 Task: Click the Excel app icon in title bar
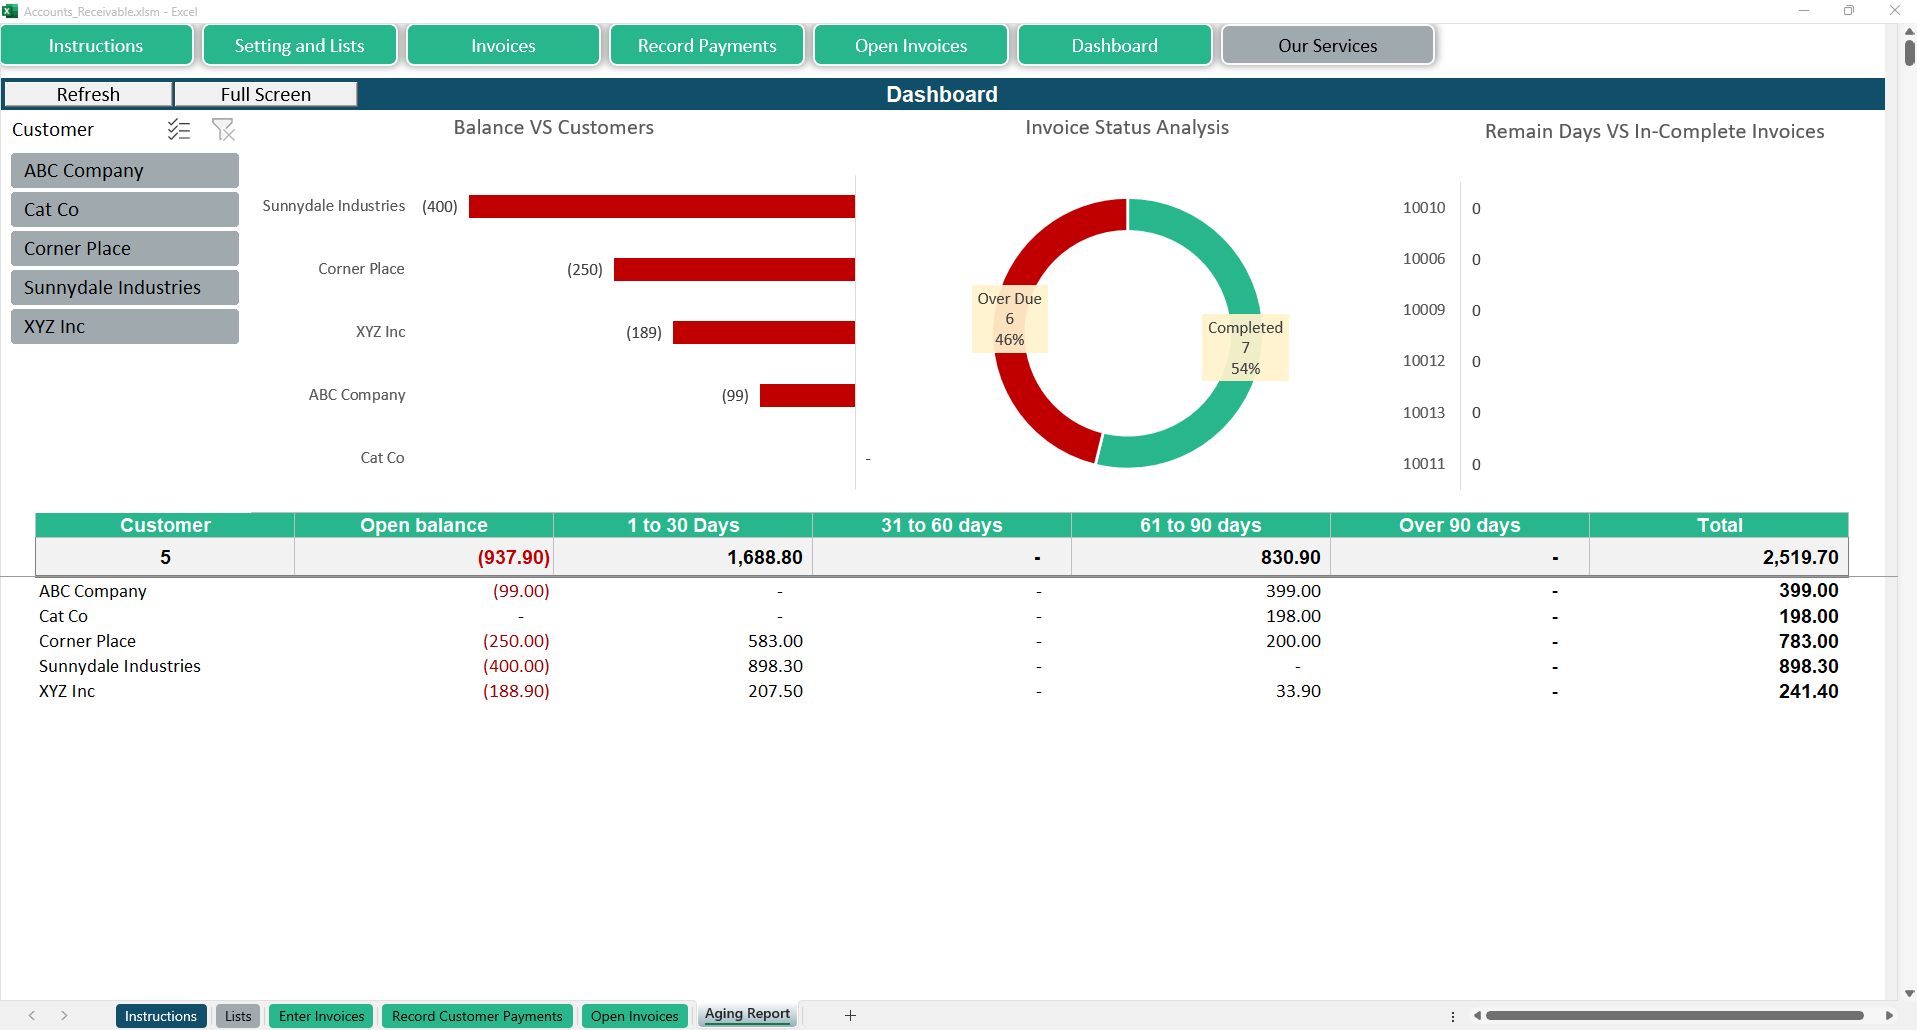pos(10,11)
